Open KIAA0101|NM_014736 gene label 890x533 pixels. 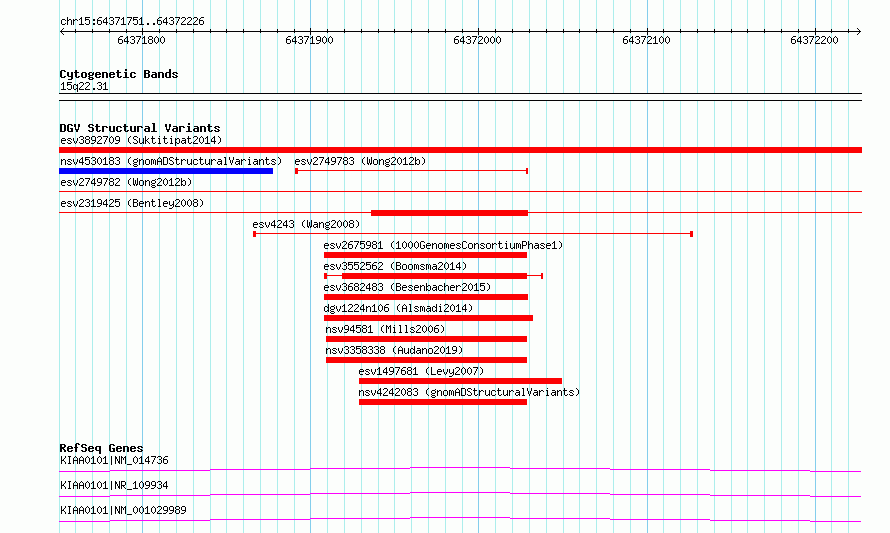(114, 460)
